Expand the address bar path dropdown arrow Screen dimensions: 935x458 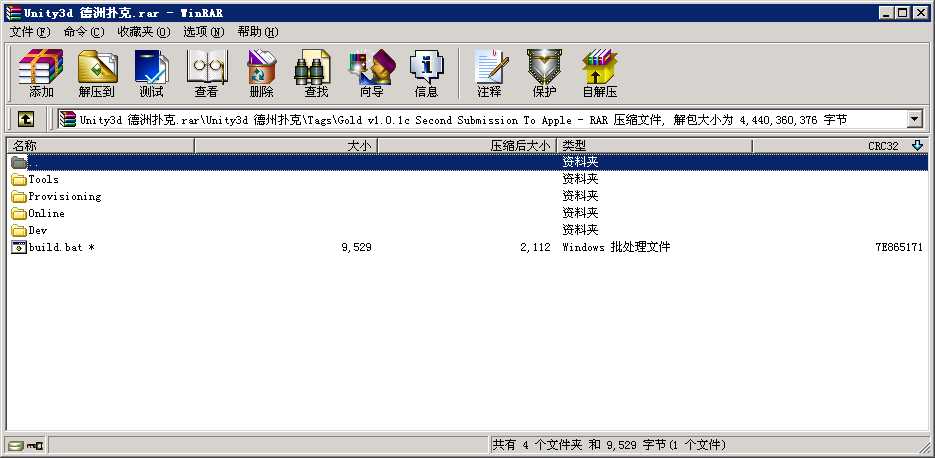[x=915, y=119]
